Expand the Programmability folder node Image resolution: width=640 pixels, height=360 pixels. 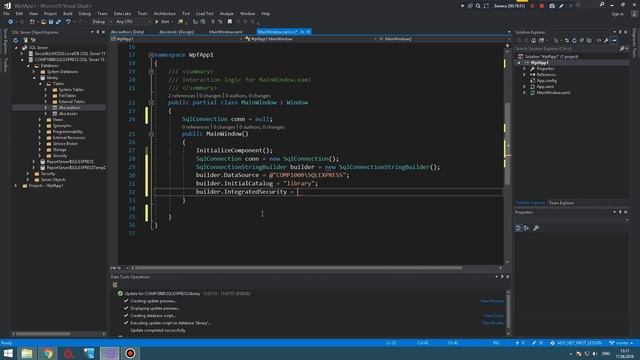click(x=40, y=131)
